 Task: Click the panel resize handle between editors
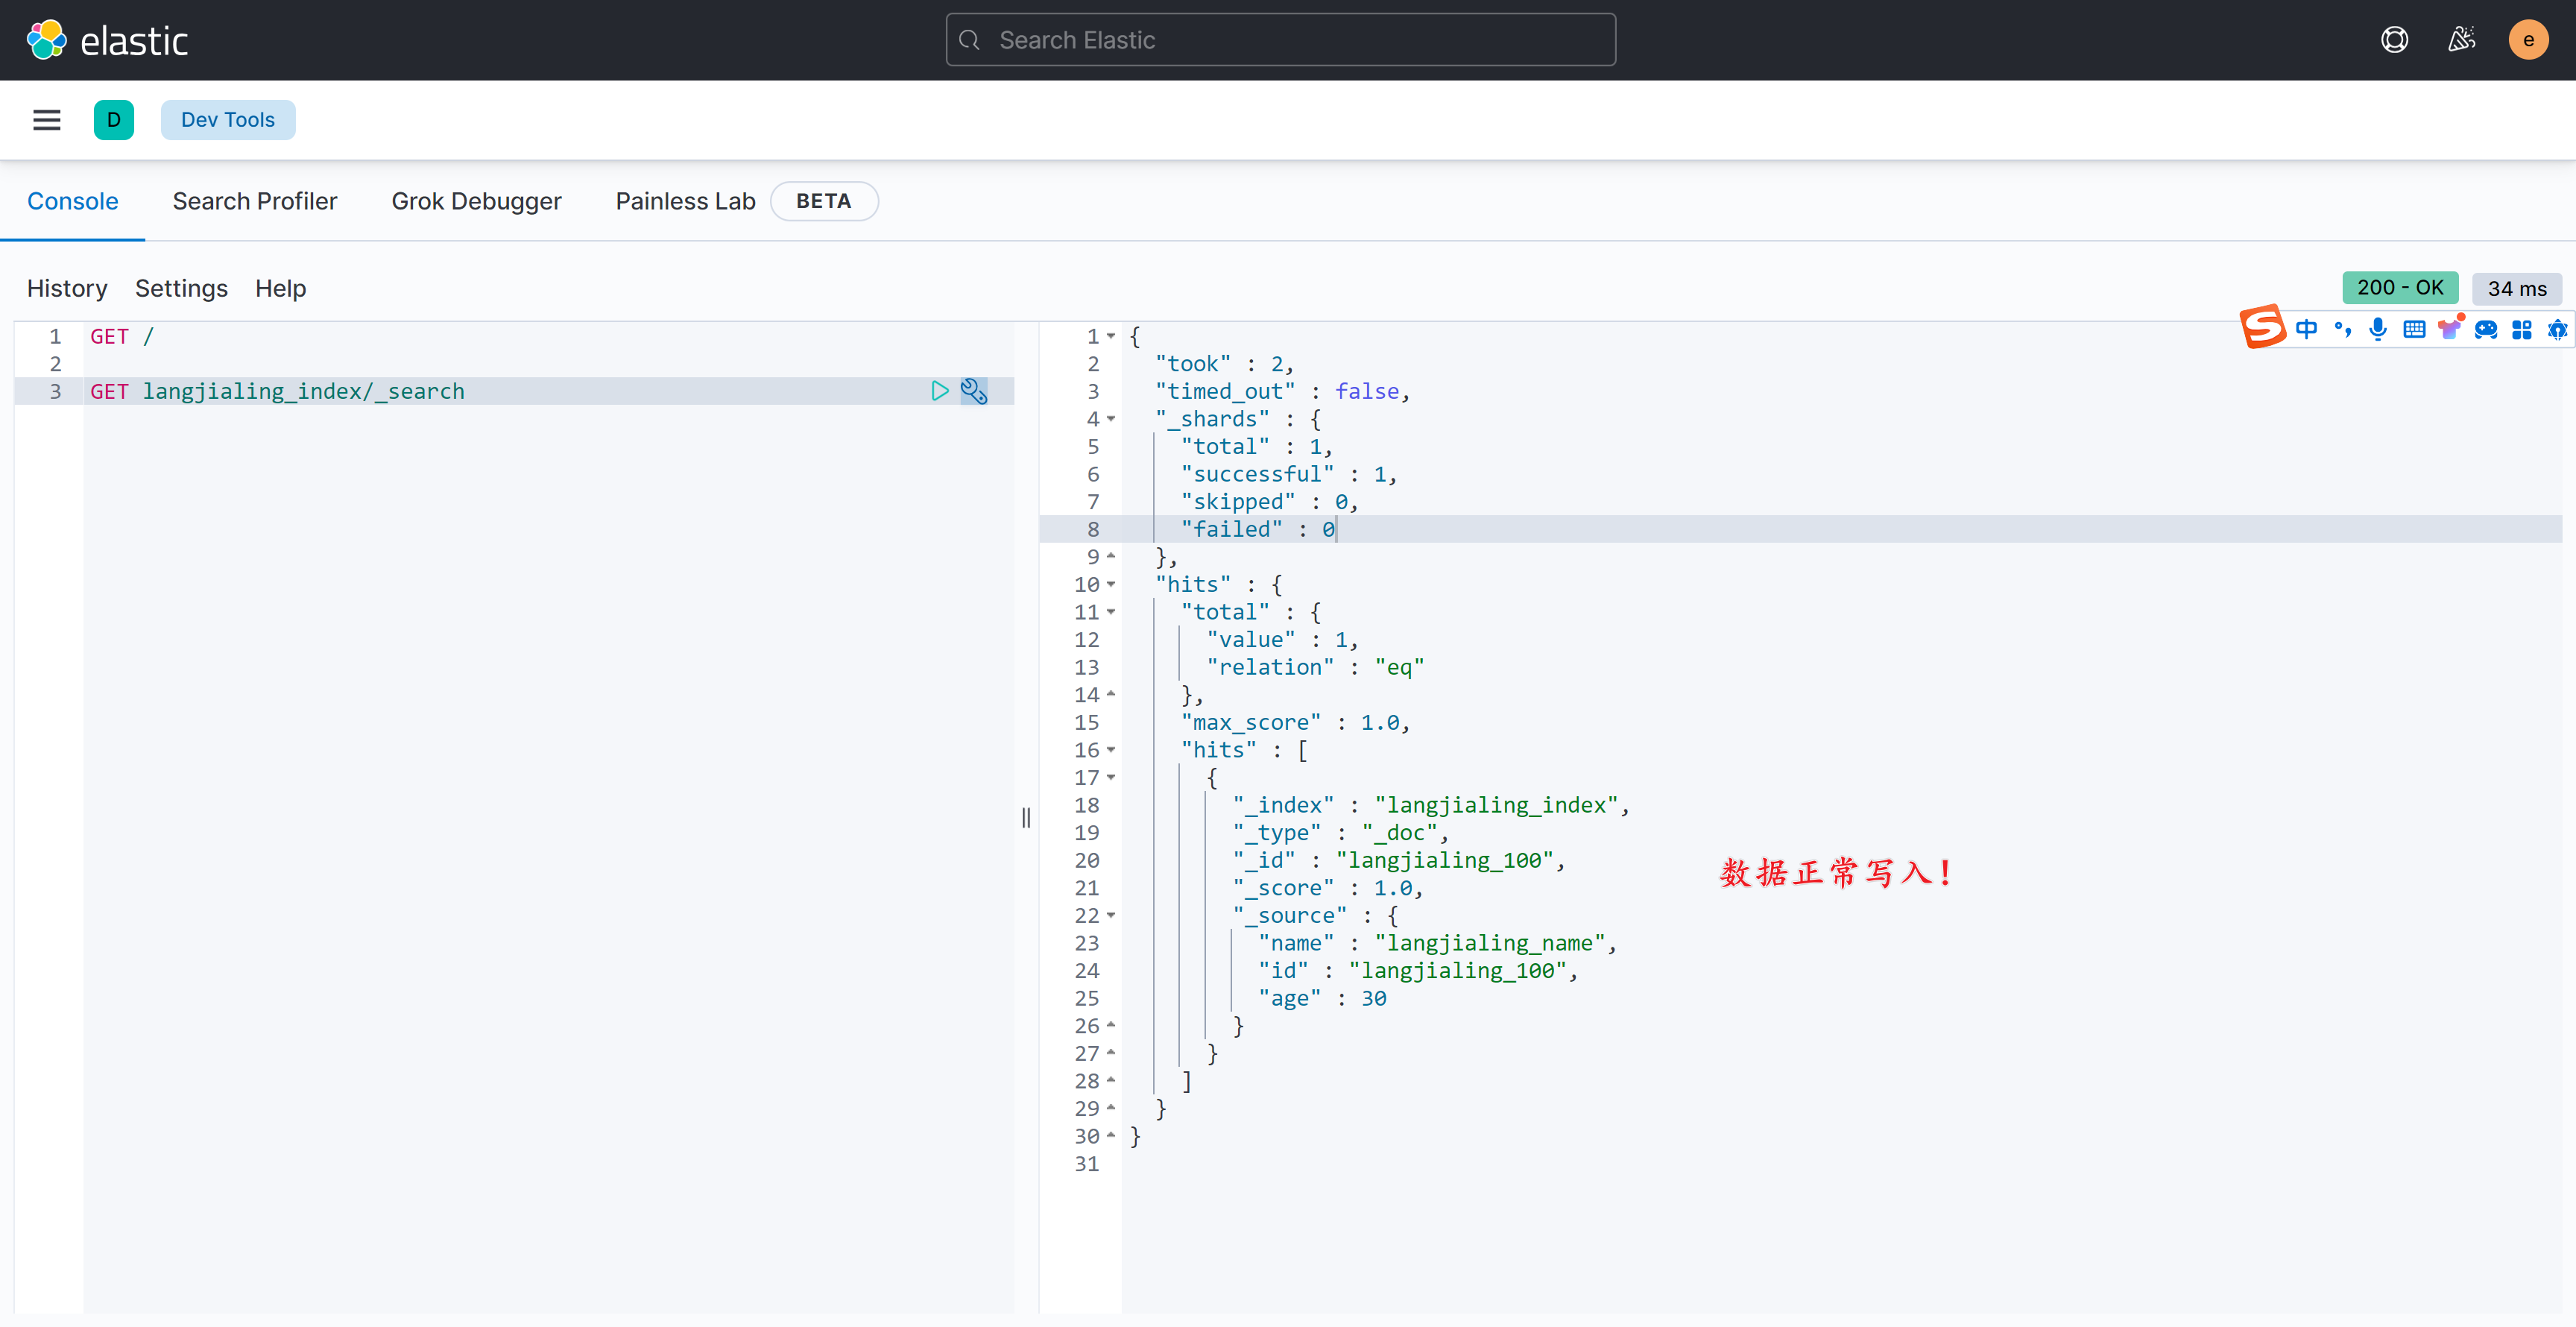coord(1026,818)
